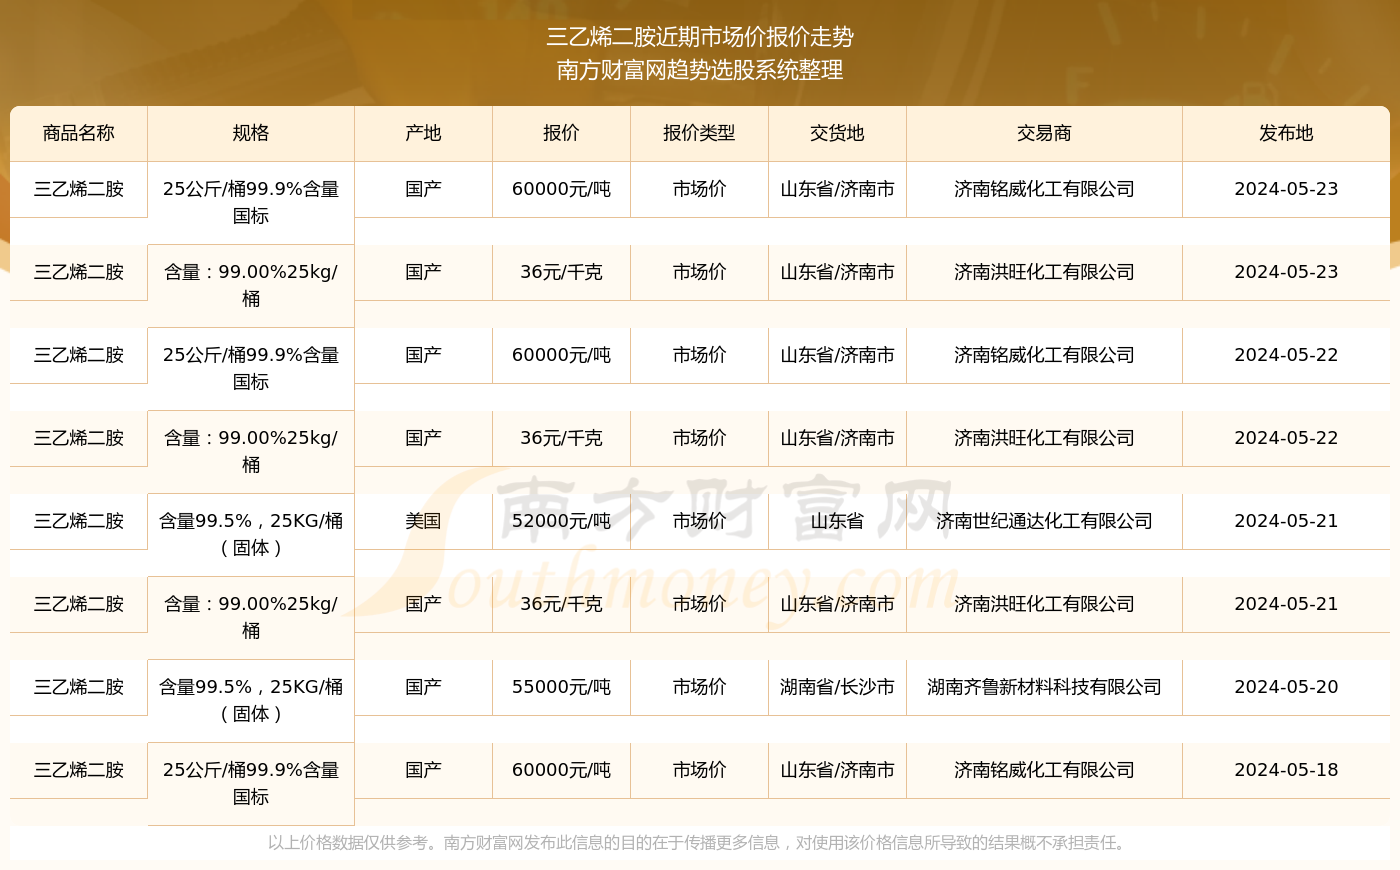This screenshot has width=1400, height=870.
Task: Click date 2024-05-23 in the 济南铭威 row
Action: (1286, 189)
